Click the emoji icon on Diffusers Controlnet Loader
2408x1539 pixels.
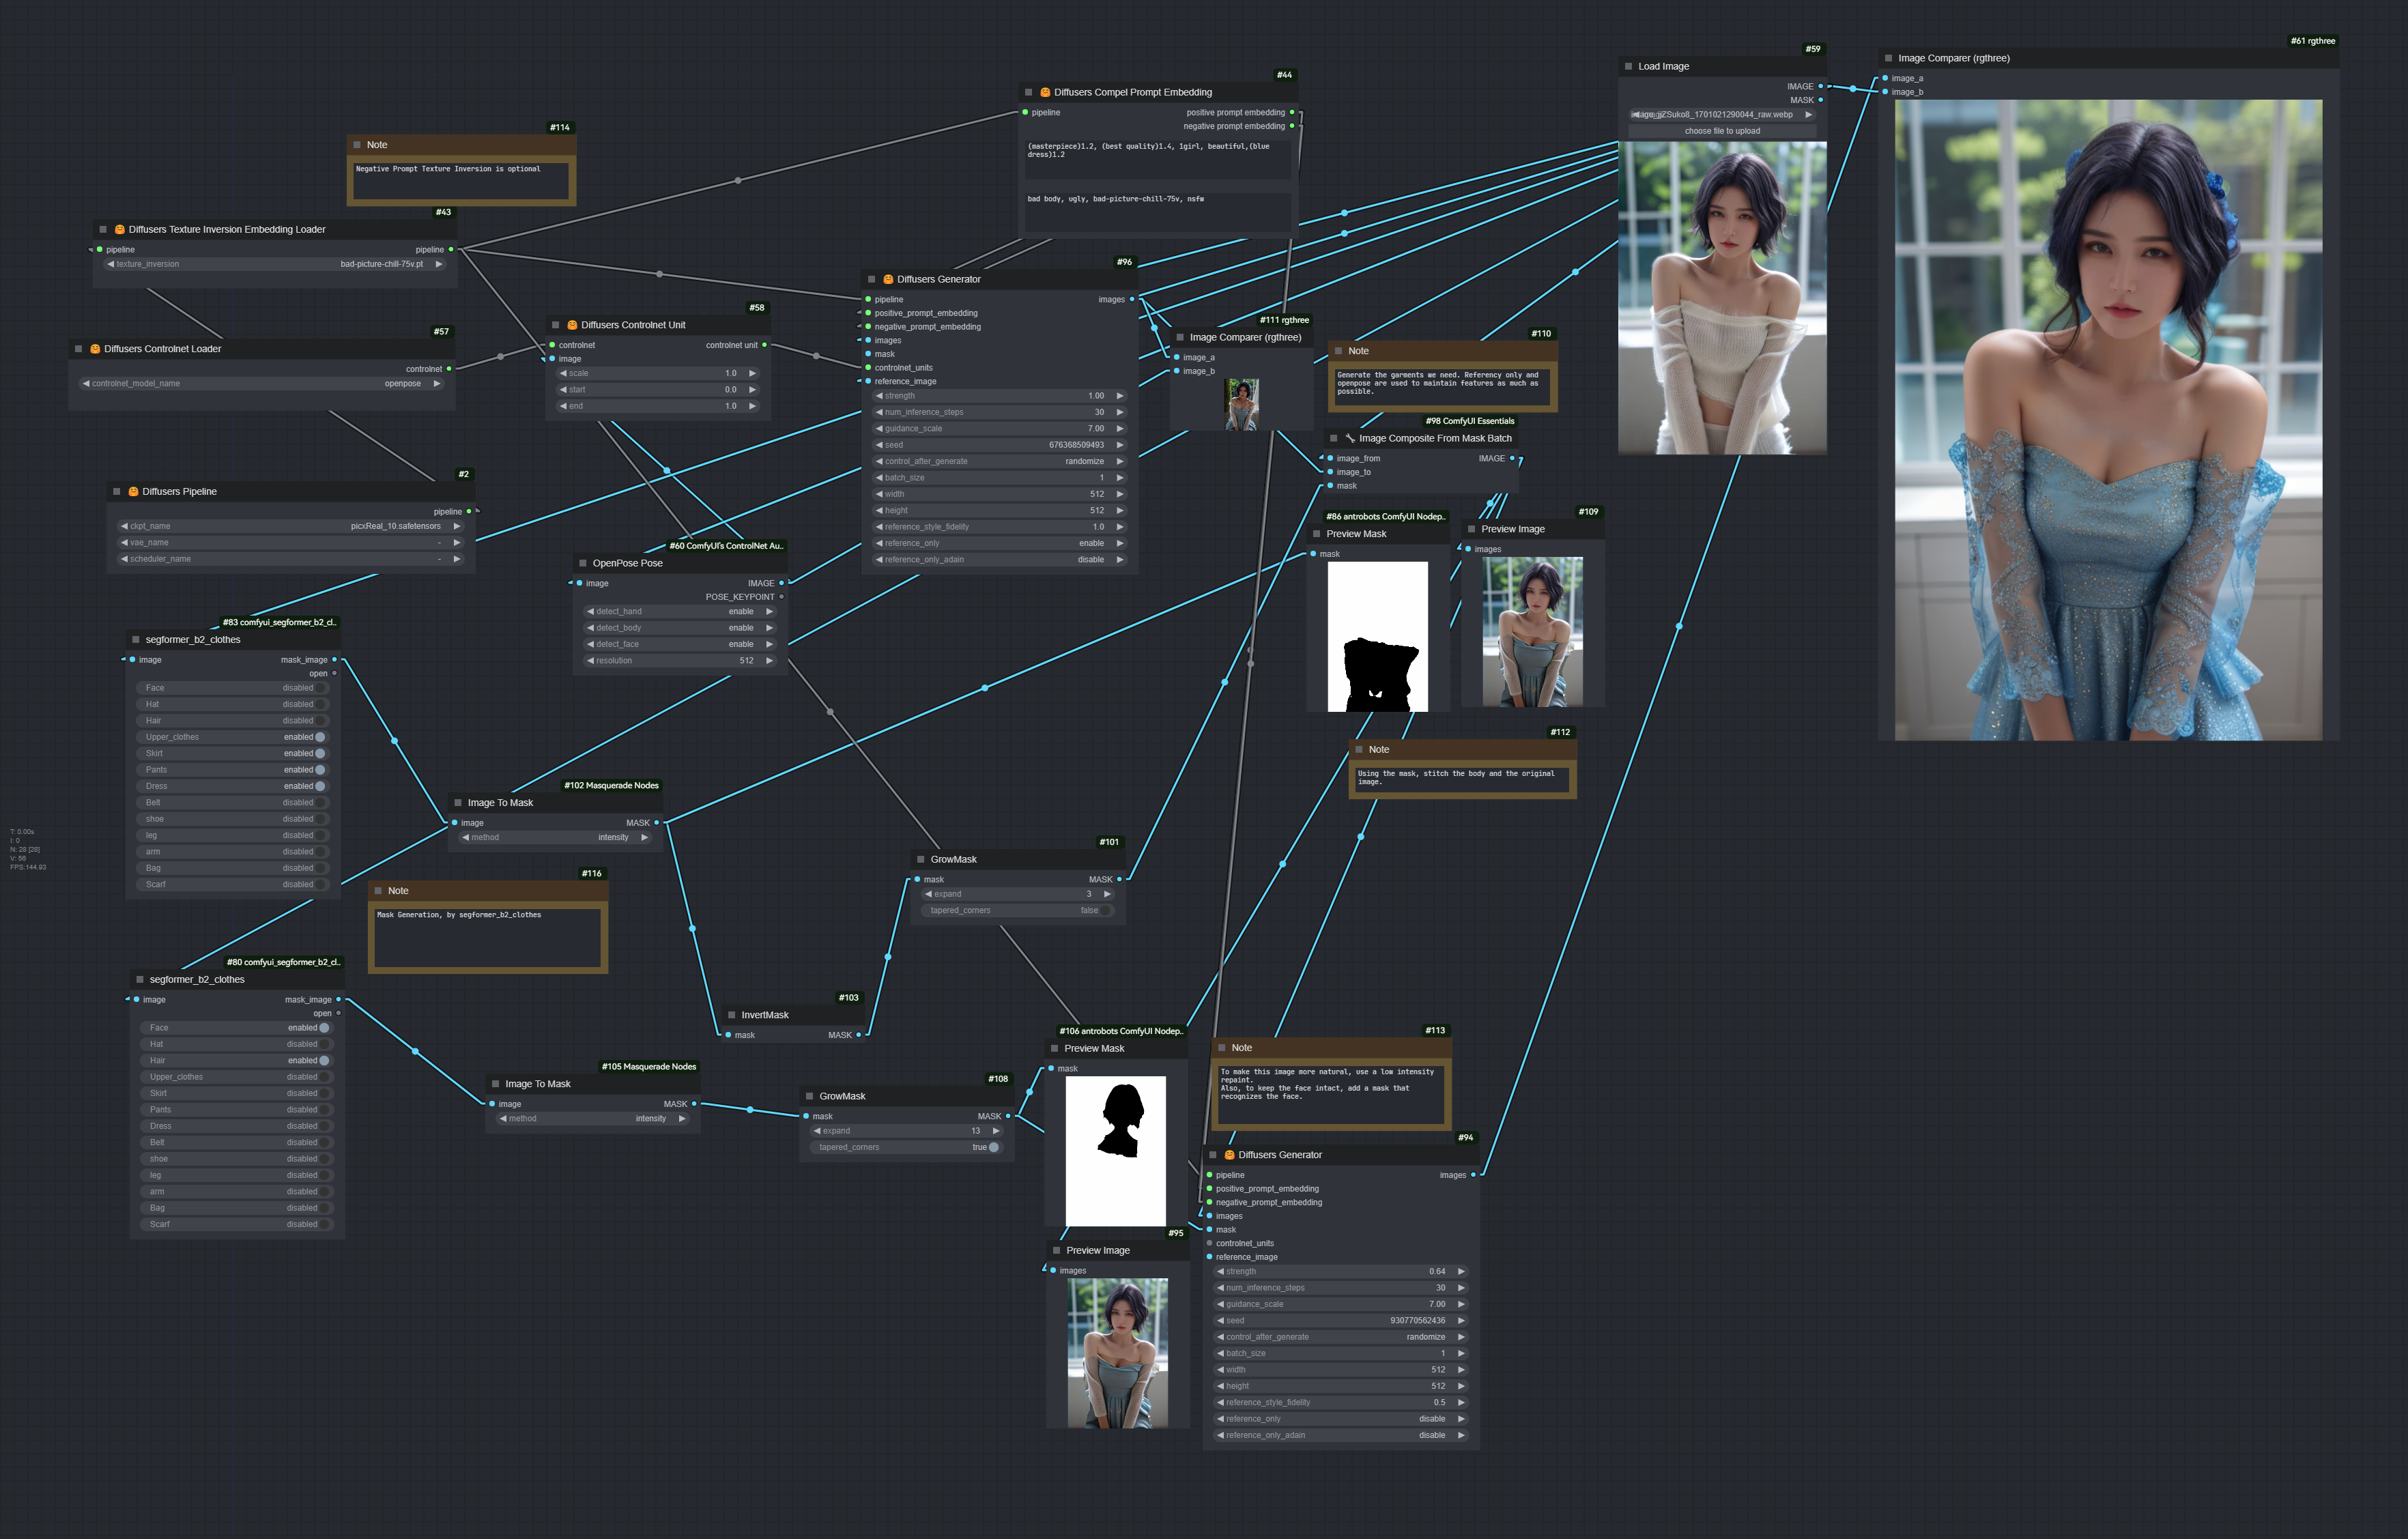[95, 349]
